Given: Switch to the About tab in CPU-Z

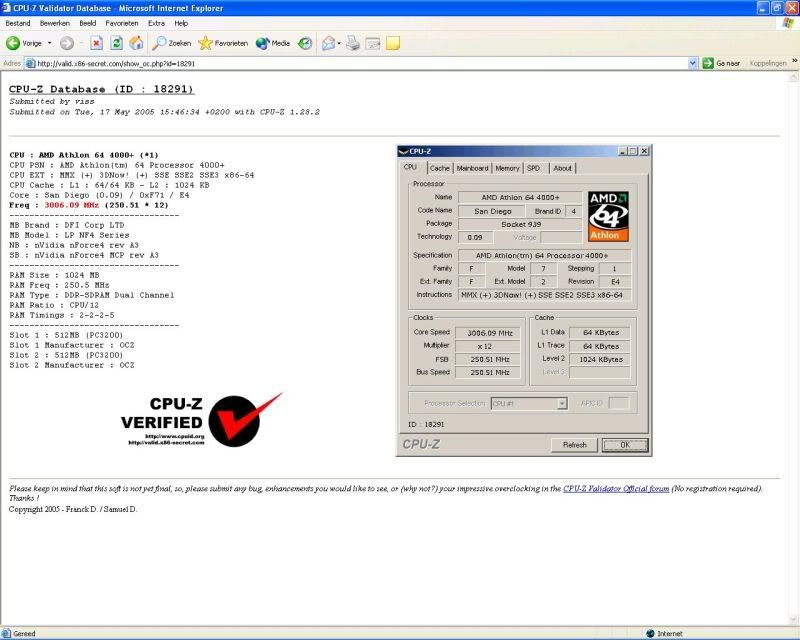Looking at the screenshot, I should (562, 168).
